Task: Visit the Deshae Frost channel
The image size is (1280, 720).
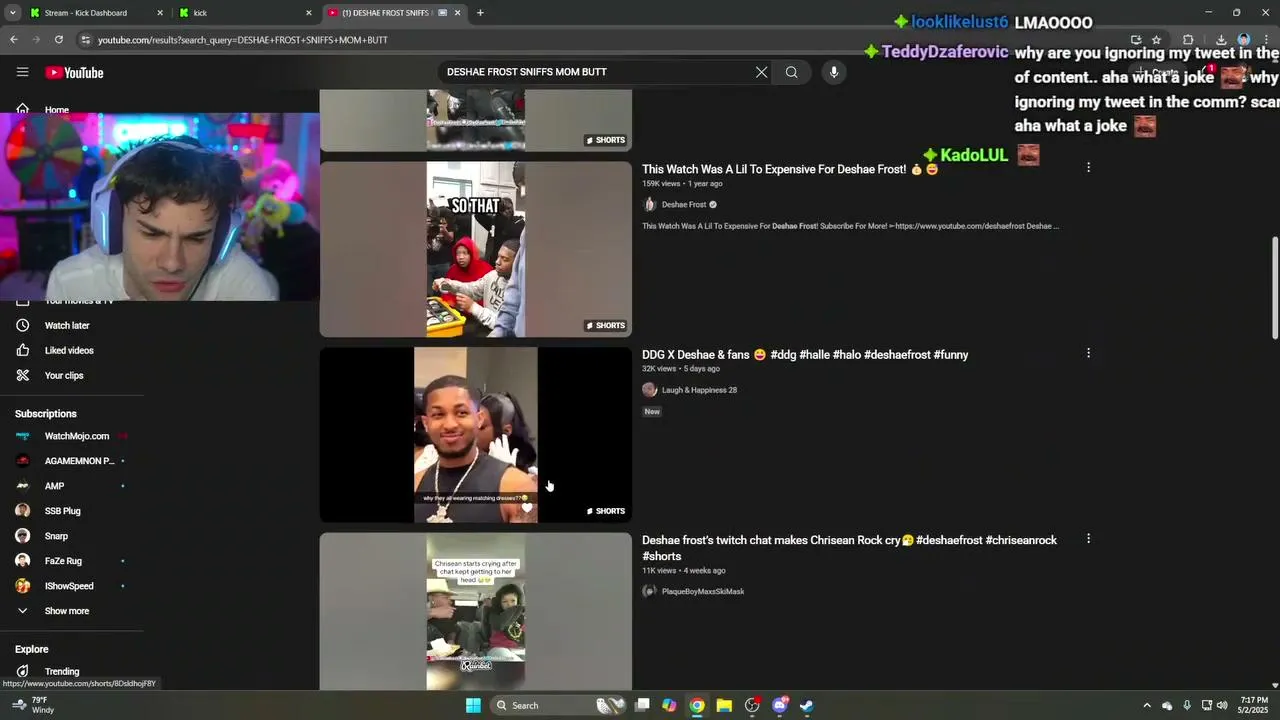Action: (684, 205)
